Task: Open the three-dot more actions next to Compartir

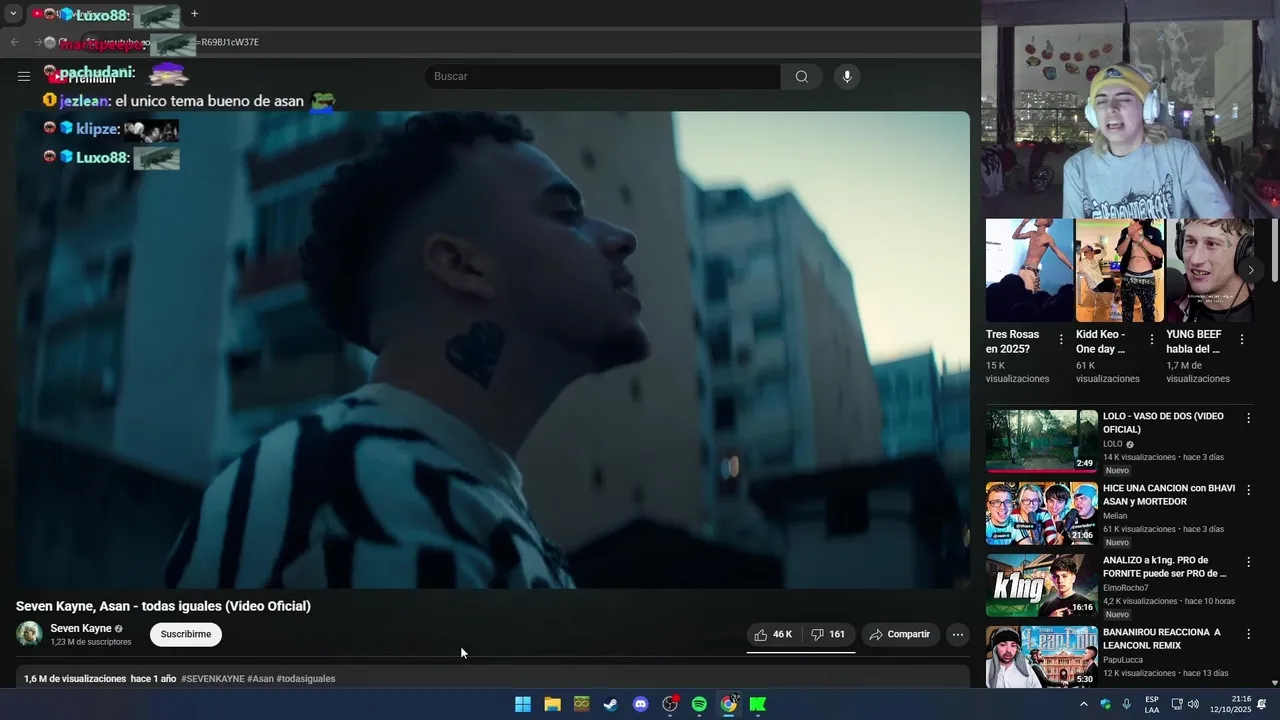Action: pos(958,634)
